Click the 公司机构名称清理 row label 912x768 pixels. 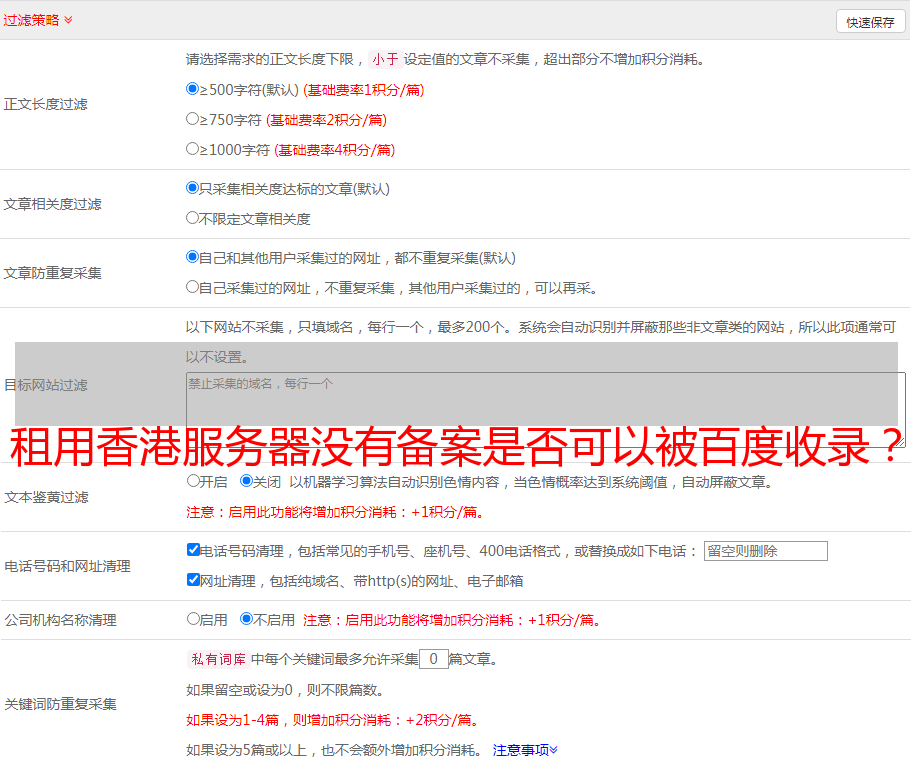click(60, 620)
